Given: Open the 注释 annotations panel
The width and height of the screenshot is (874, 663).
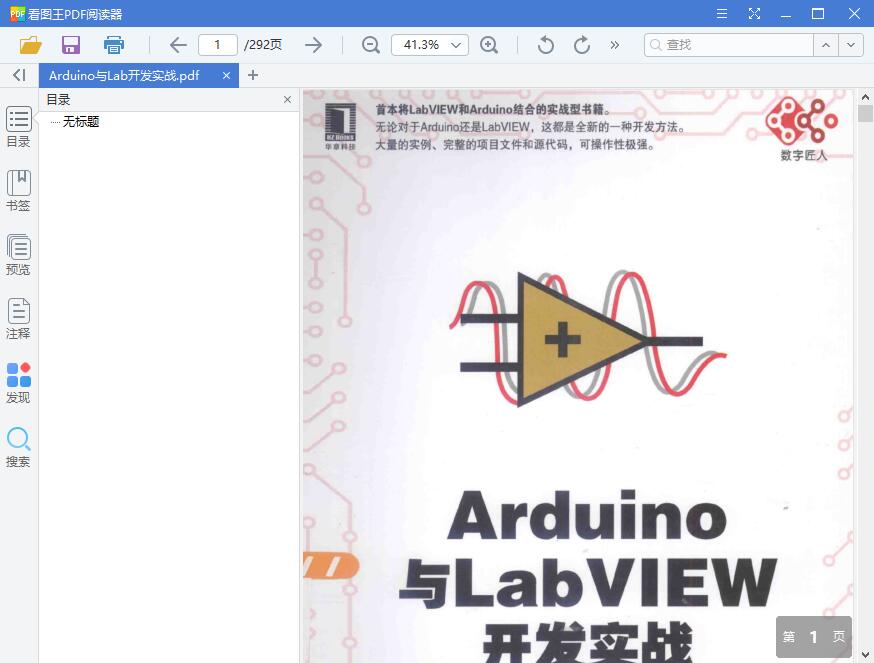Looking at the screenshot, I should 18,319.
